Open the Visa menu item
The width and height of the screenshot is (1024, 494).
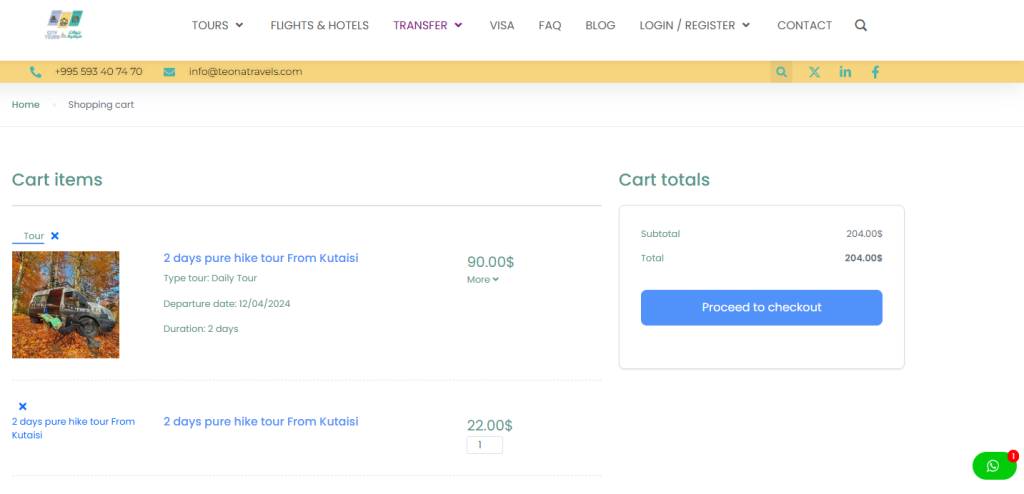pyautogui.click(x=502, y=25)
